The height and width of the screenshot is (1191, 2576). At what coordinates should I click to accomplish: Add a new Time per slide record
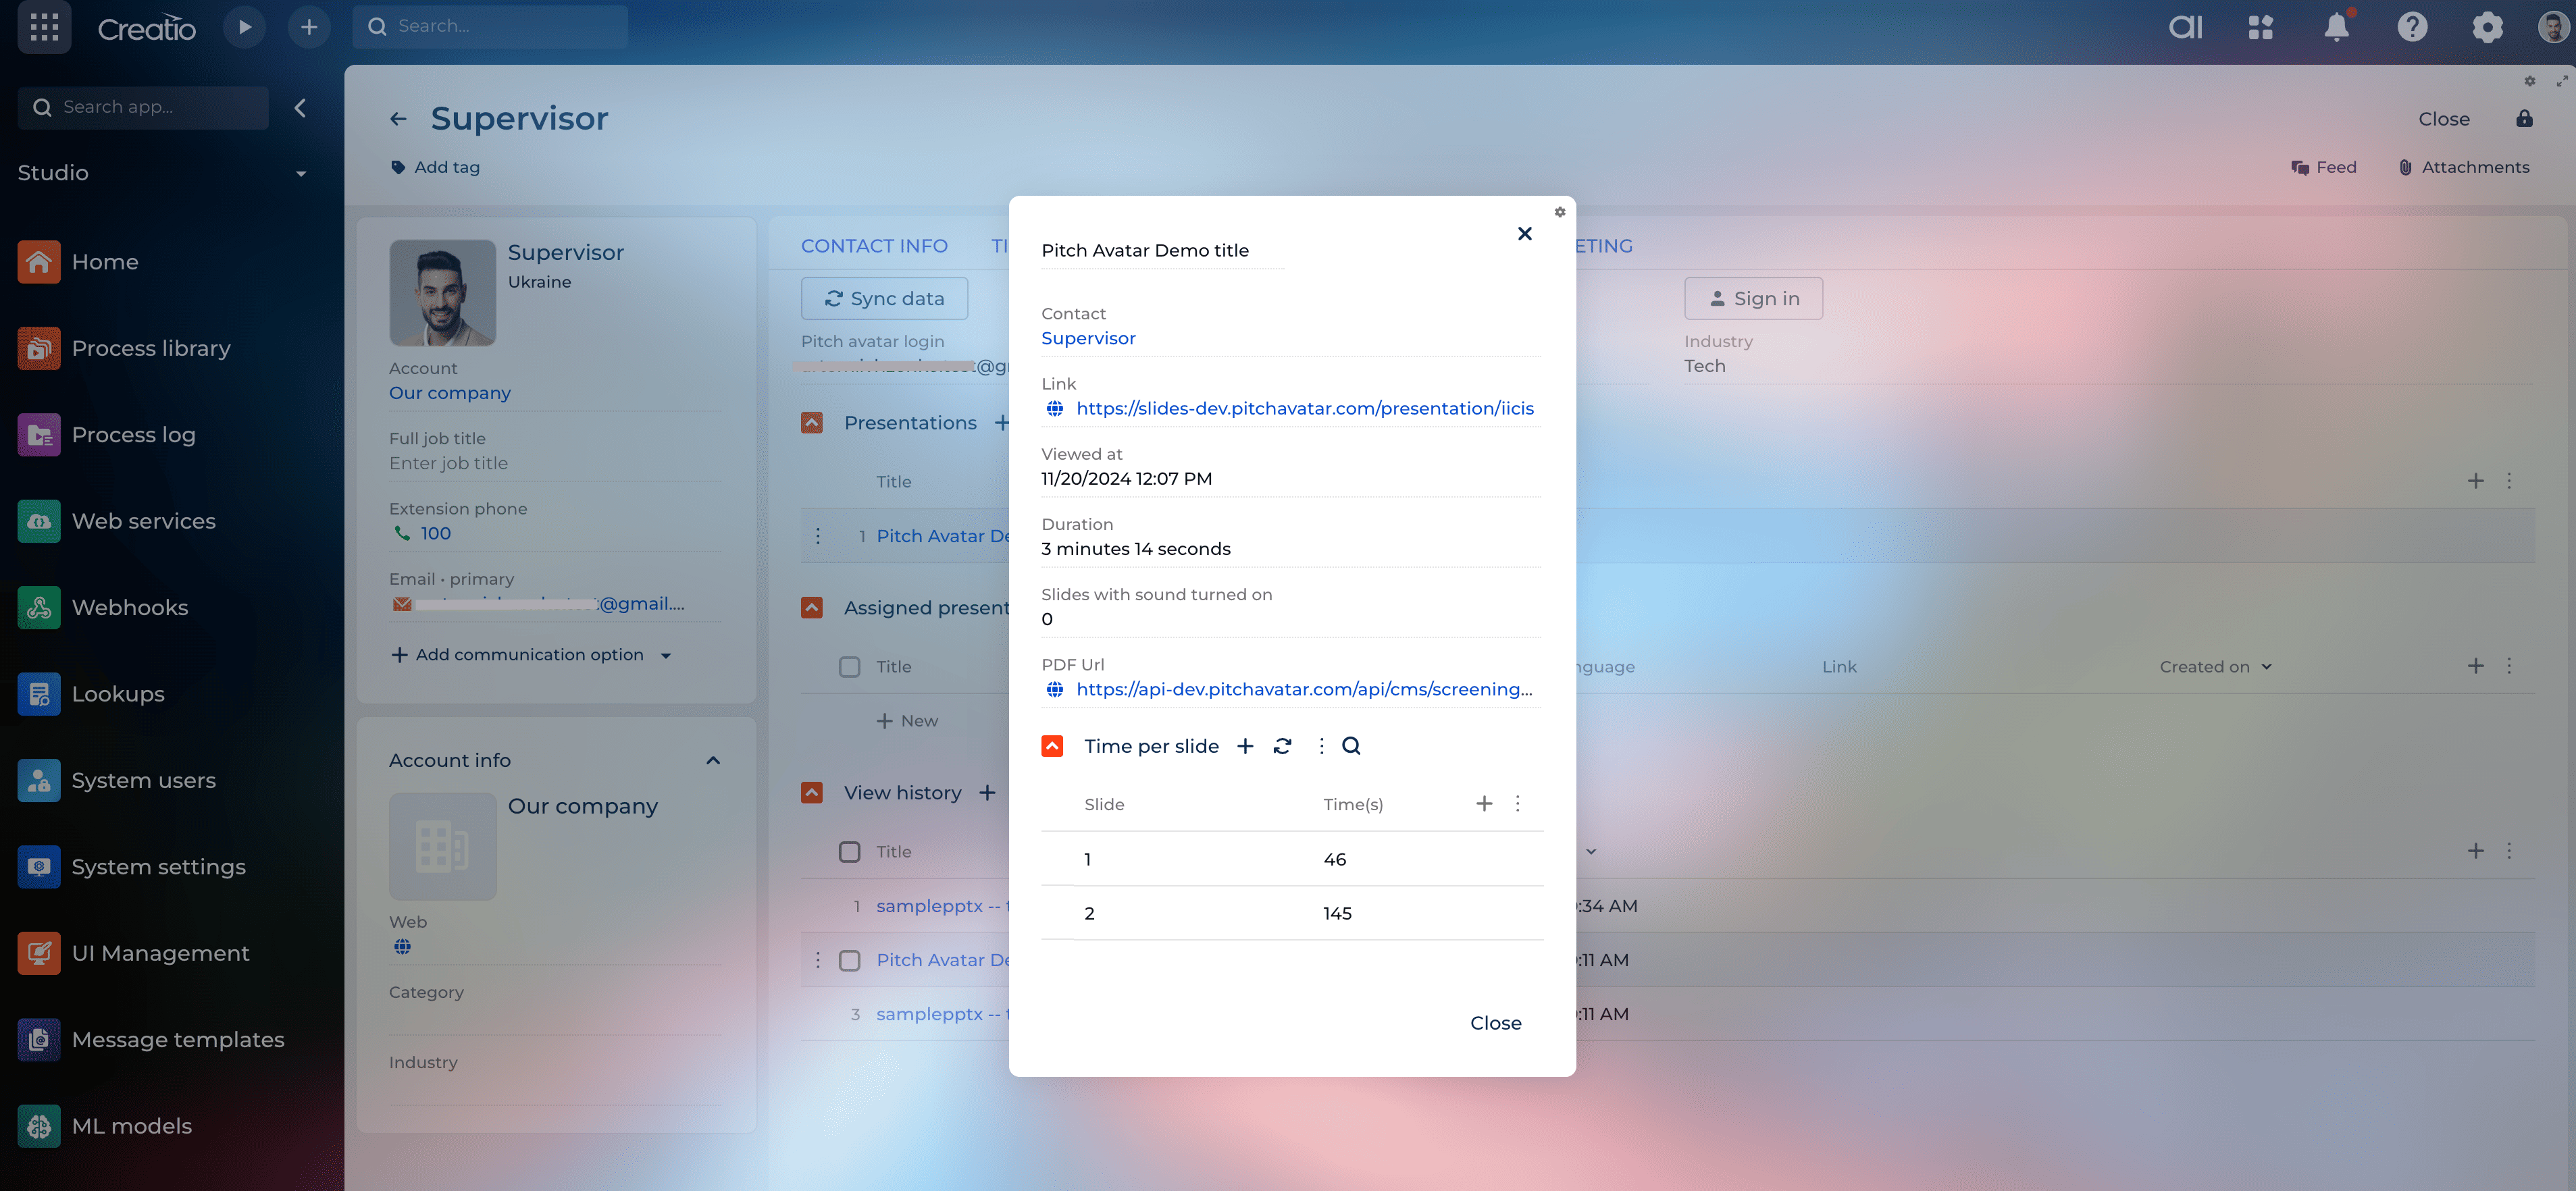pos(1245,746)
